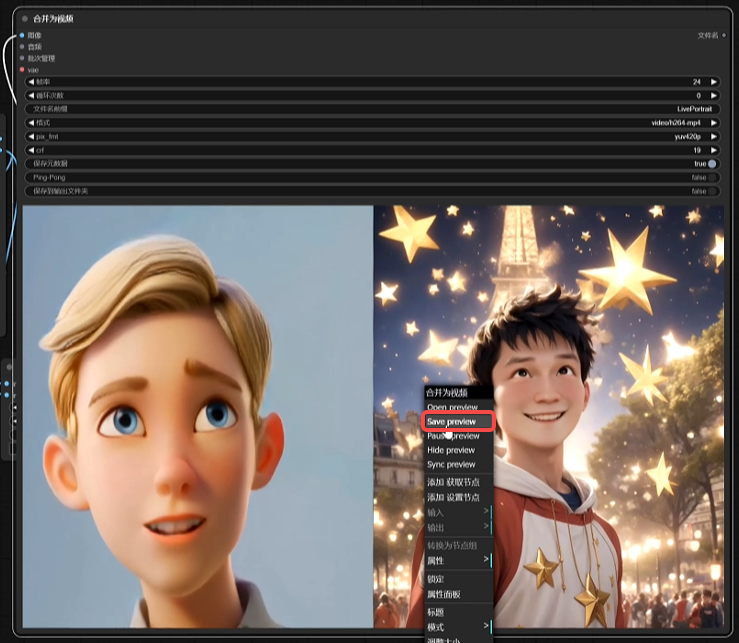
Task: Choose Sync preview in context menu
Action: click(x=459, y=465)
